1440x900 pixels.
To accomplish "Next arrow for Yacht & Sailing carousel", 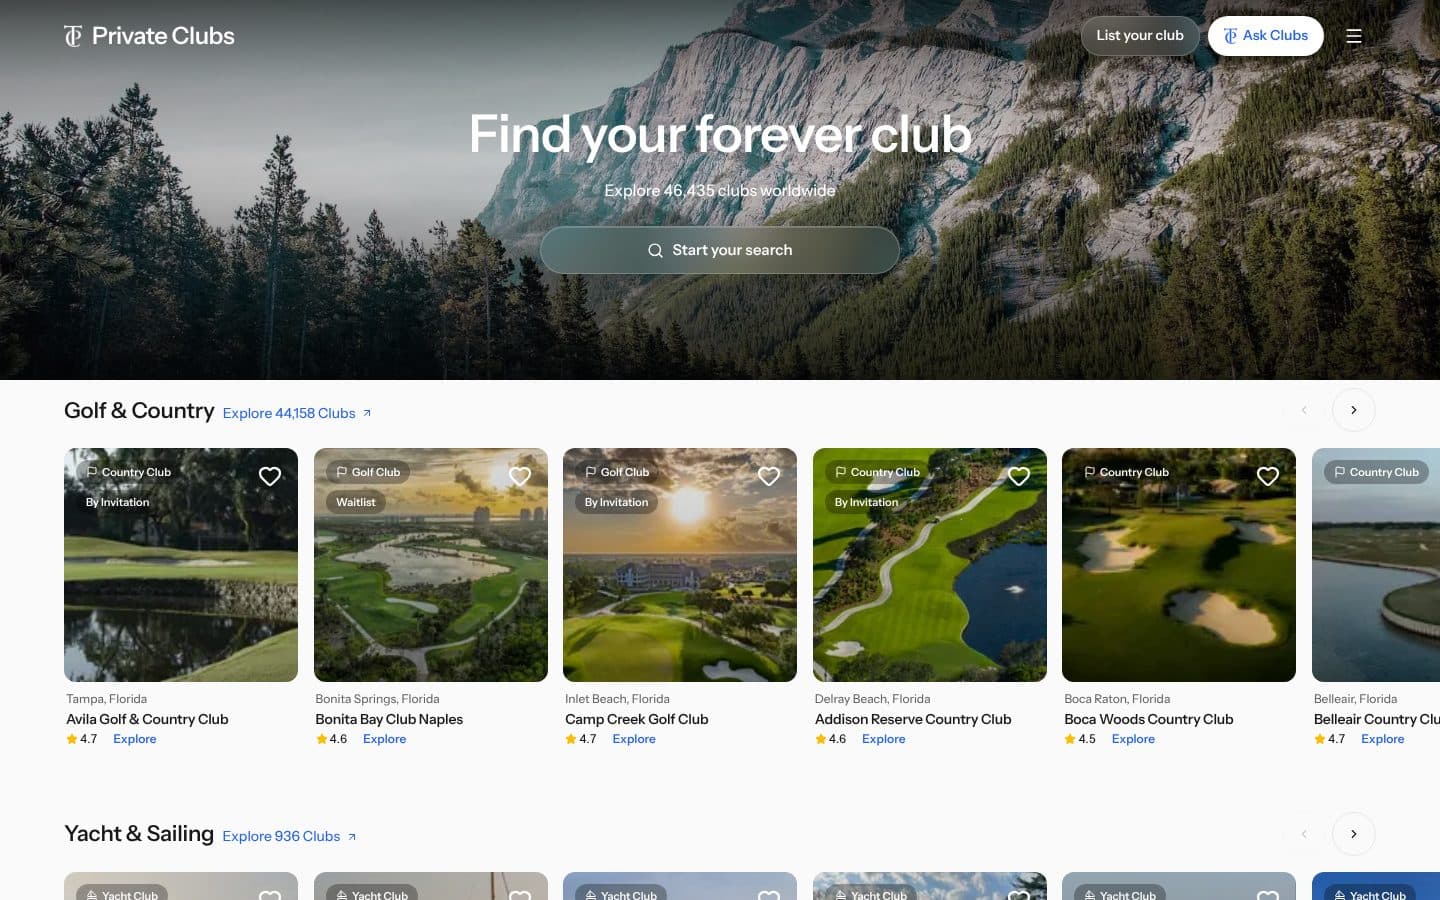I will click(x=1354, y=834).
